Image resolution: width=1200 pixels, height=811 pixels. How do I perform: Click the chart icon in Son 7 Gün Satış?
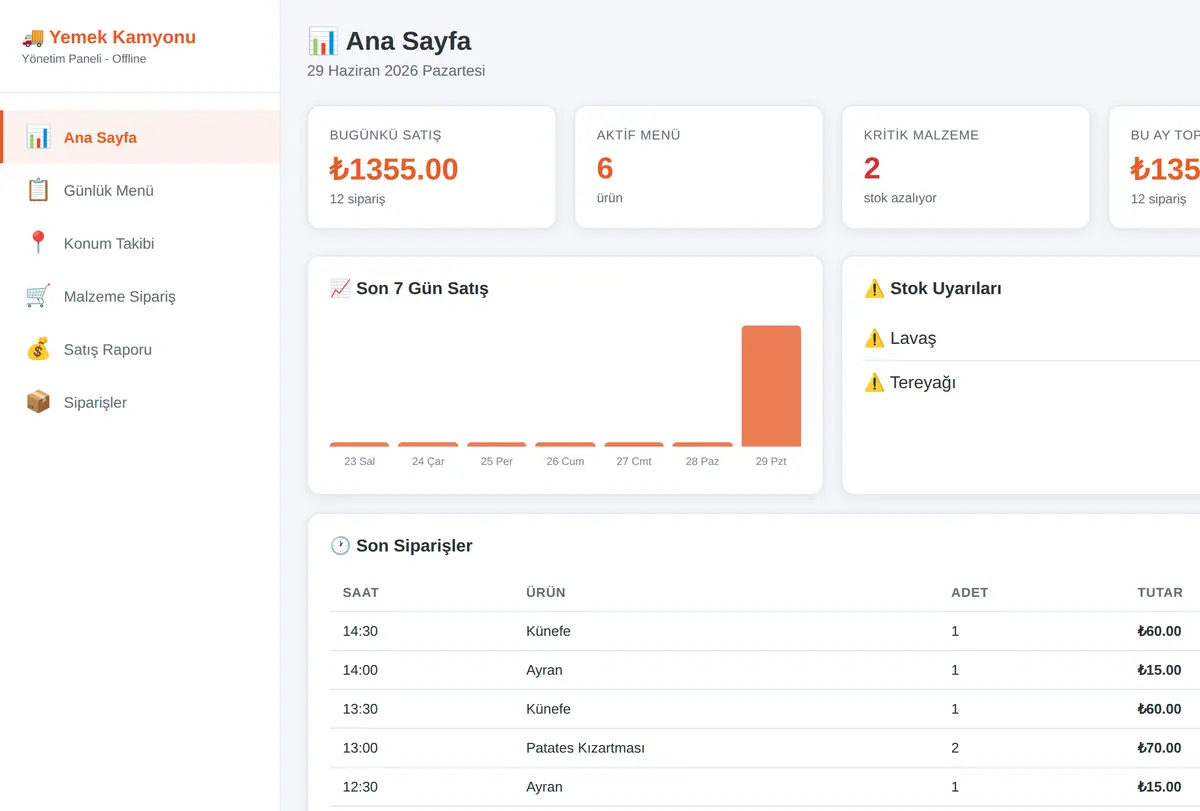pyautogui.click(x=340, y=289)
